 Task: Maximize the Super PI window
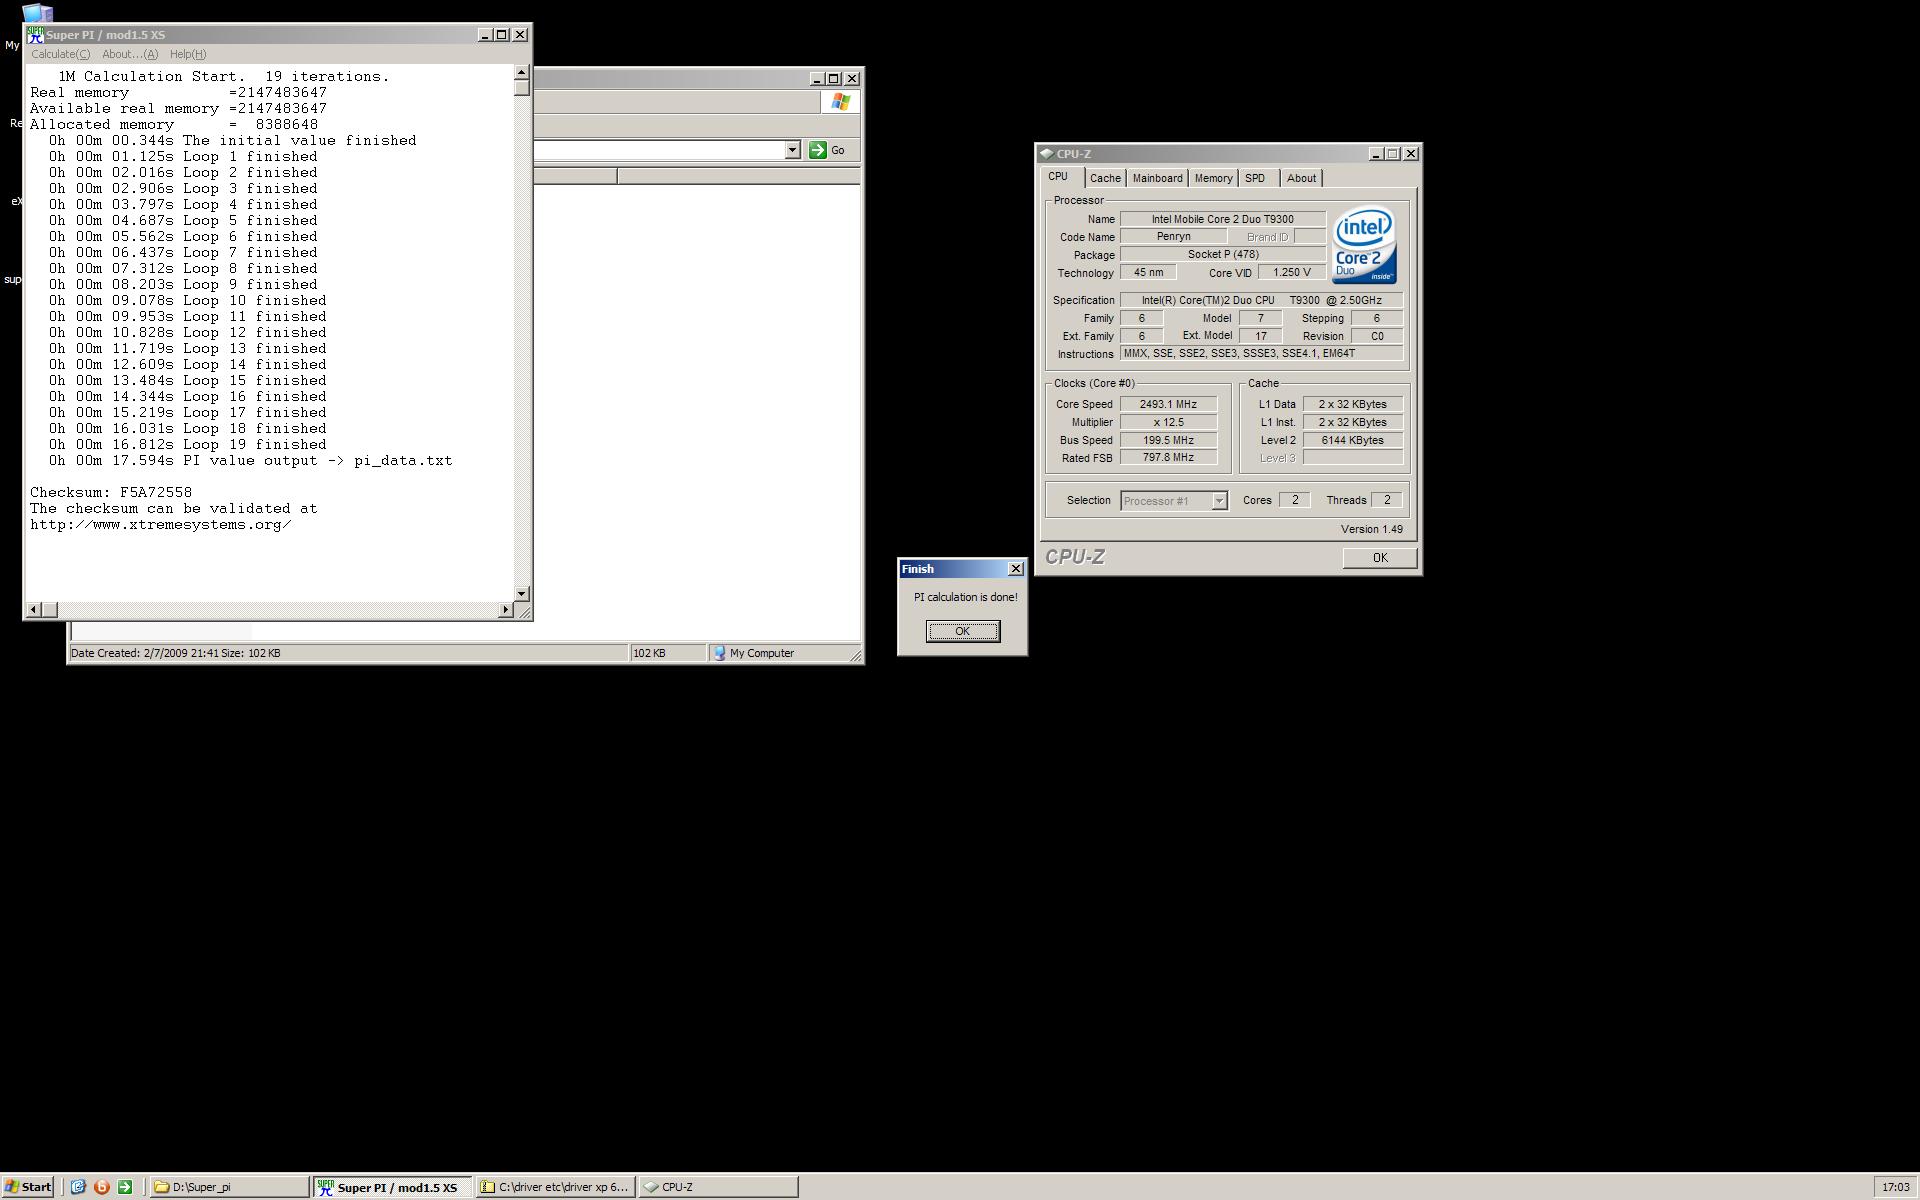pos(502,35)
